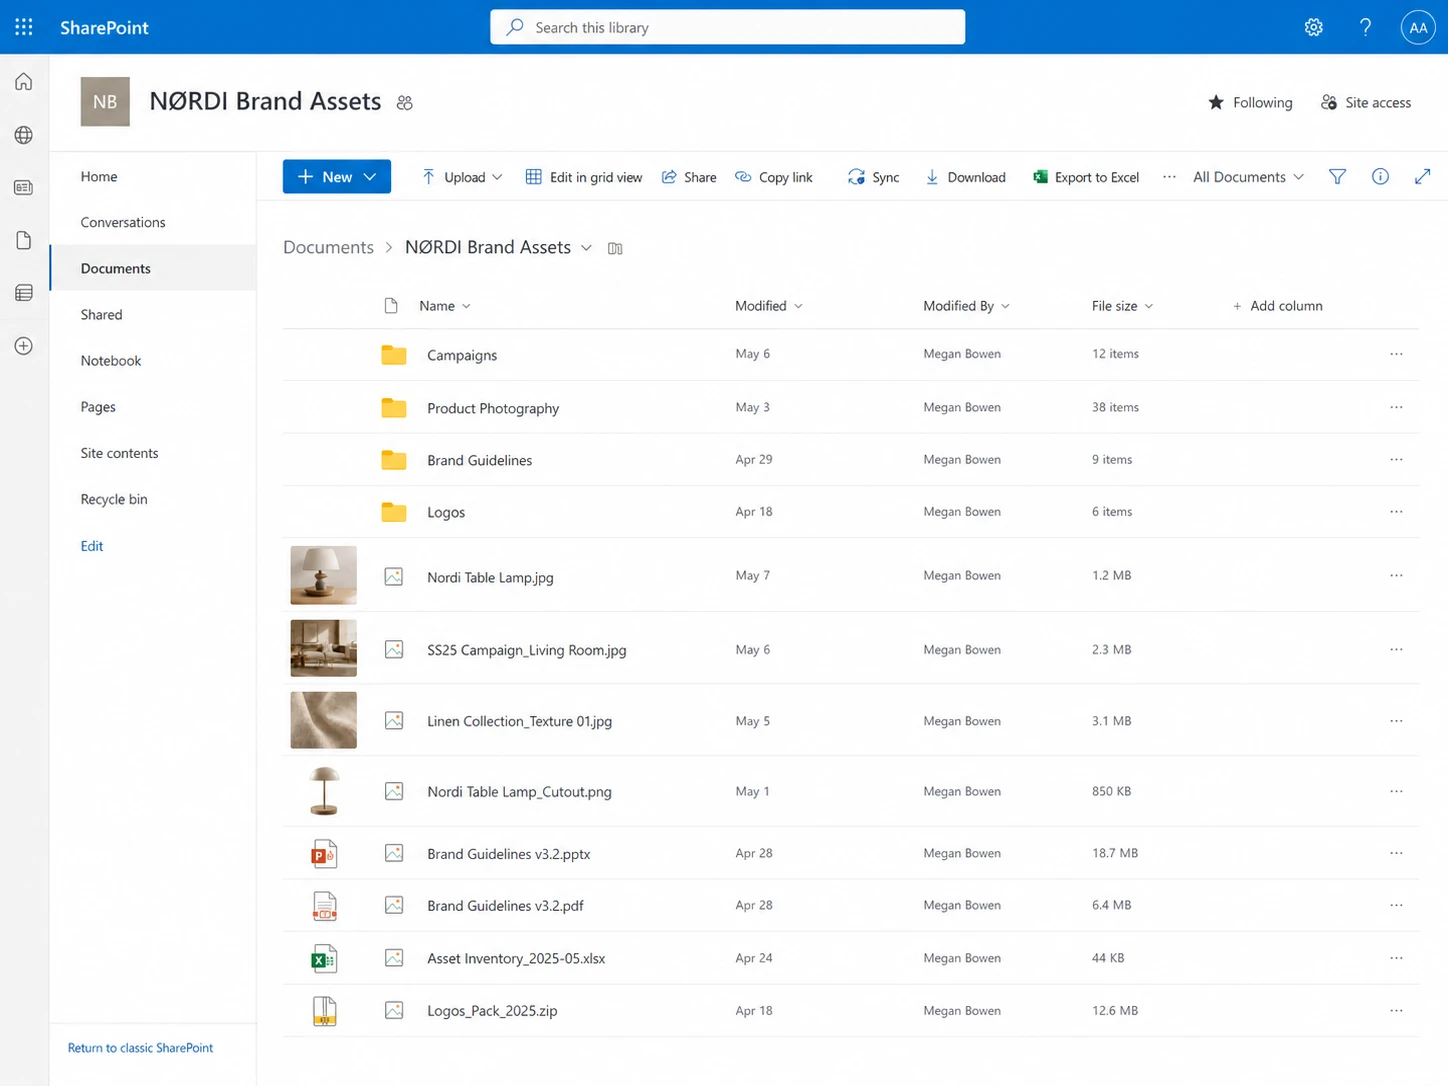This screenshot has height=1086, width=1448.
Task: Open more actions for Nordi Table Lamp.jpg row
Action: click(x=1396, y=576)
